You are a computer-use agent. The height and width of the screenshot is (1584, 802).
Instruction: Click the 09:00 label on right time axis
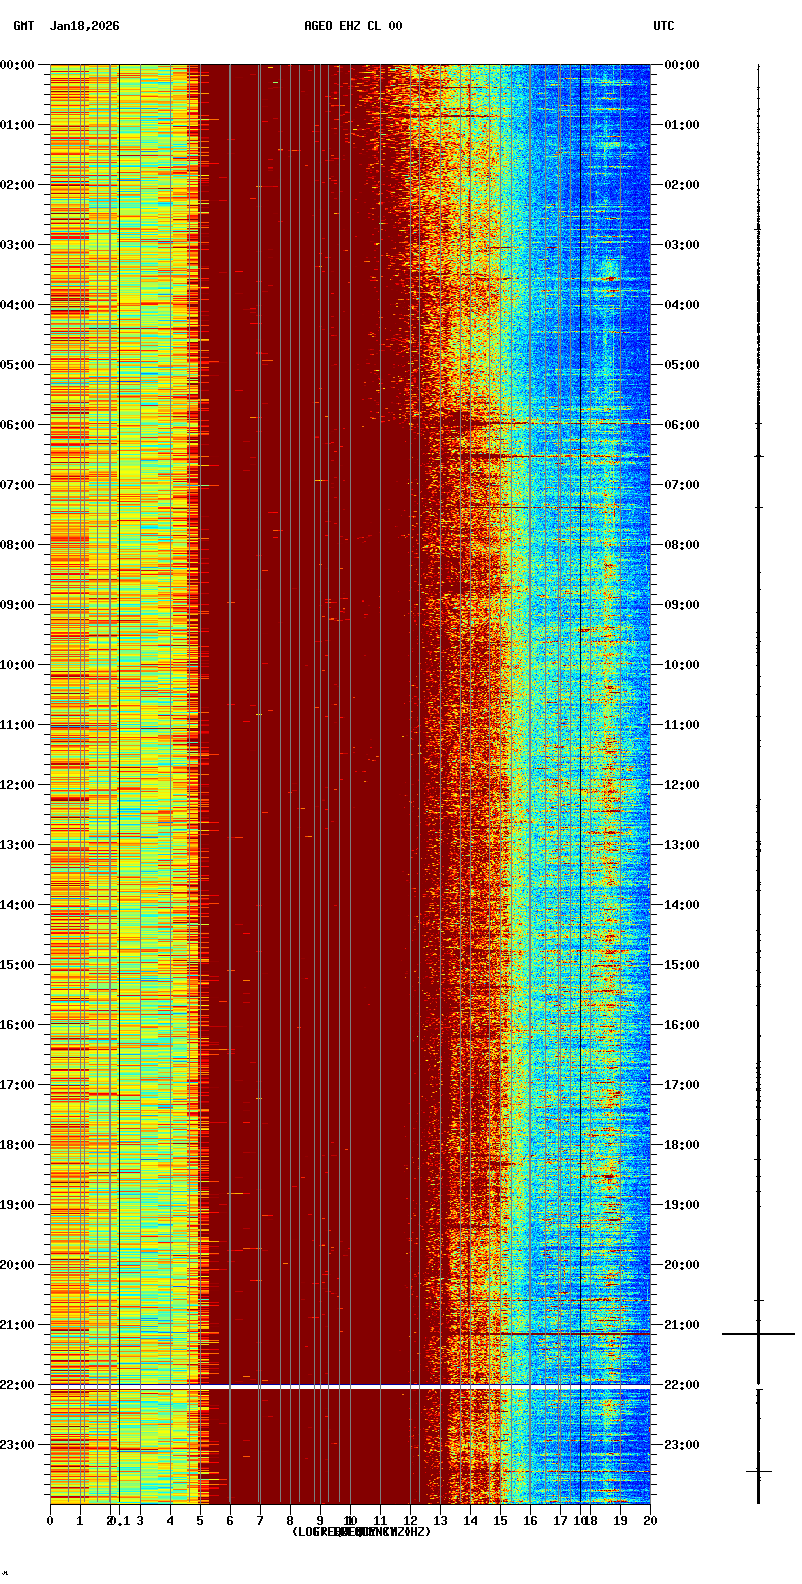tap(681, 605)
